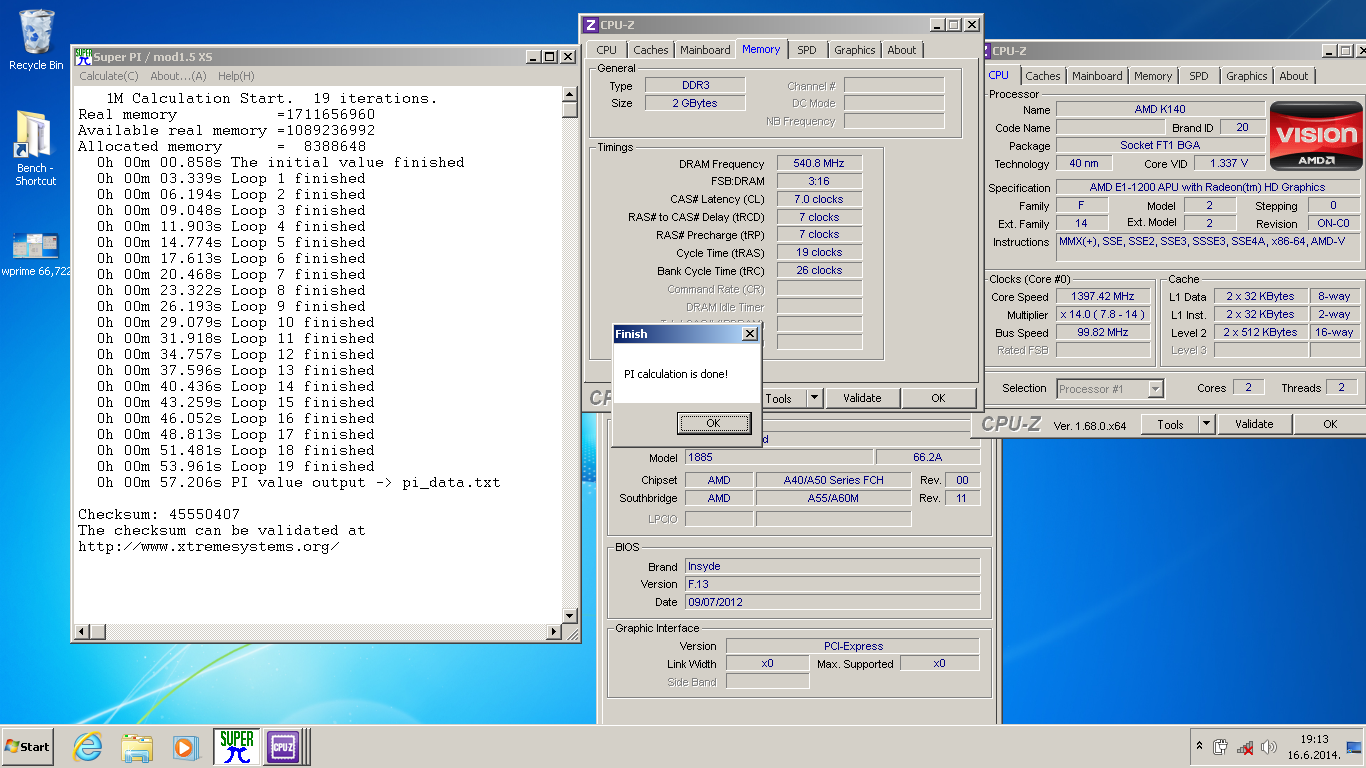1366x768 pixels.
Task: Switch to Caches tab in front CPU-Z window
Action: 650,50
